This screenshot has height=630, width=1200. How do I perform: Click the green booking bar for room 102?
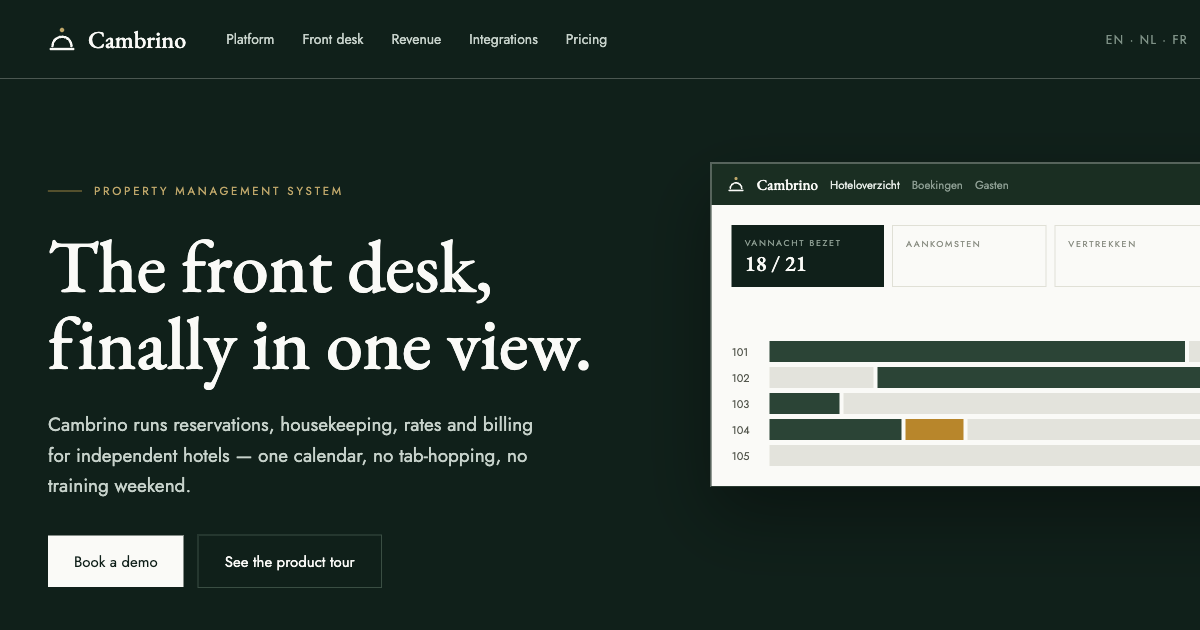point(1038,378)
